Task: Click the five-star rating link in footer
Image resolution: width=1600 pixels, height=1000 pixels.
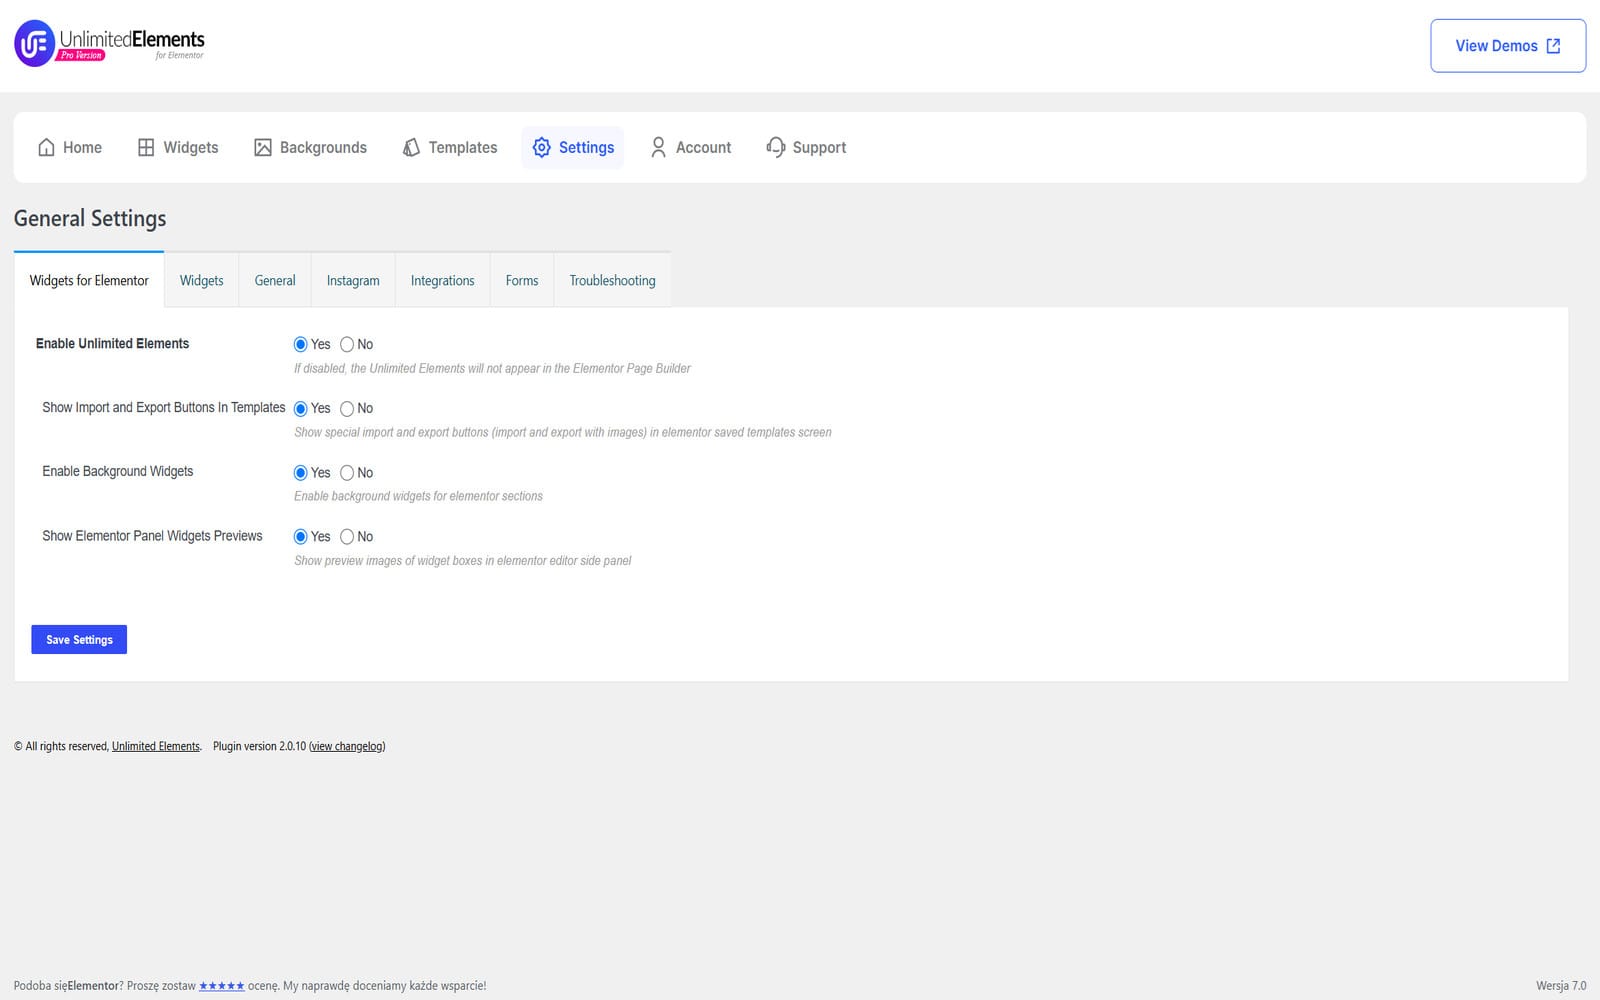Action: (x=221, y=986)
